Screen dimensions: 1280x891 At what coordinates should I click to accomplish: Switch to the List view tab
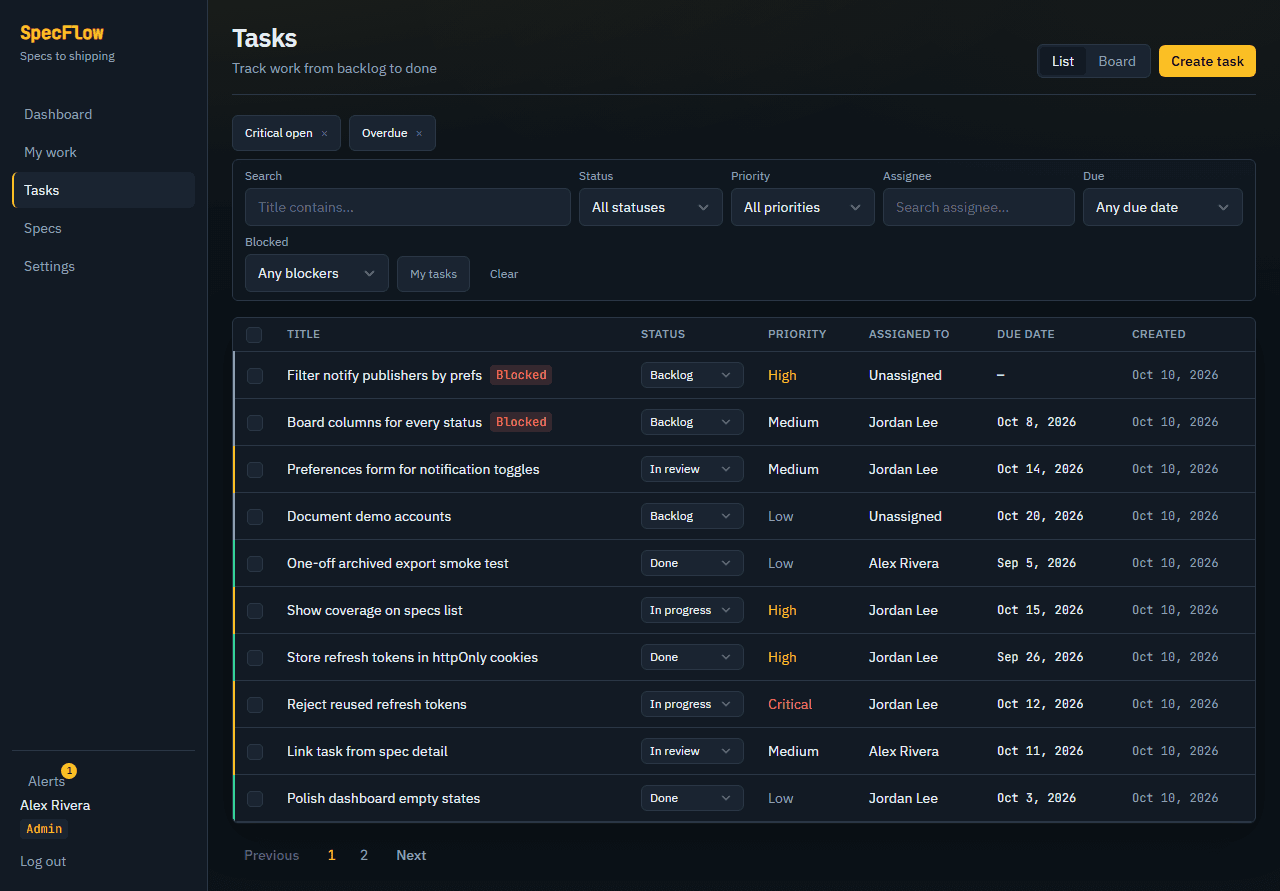coord(1063,61)
